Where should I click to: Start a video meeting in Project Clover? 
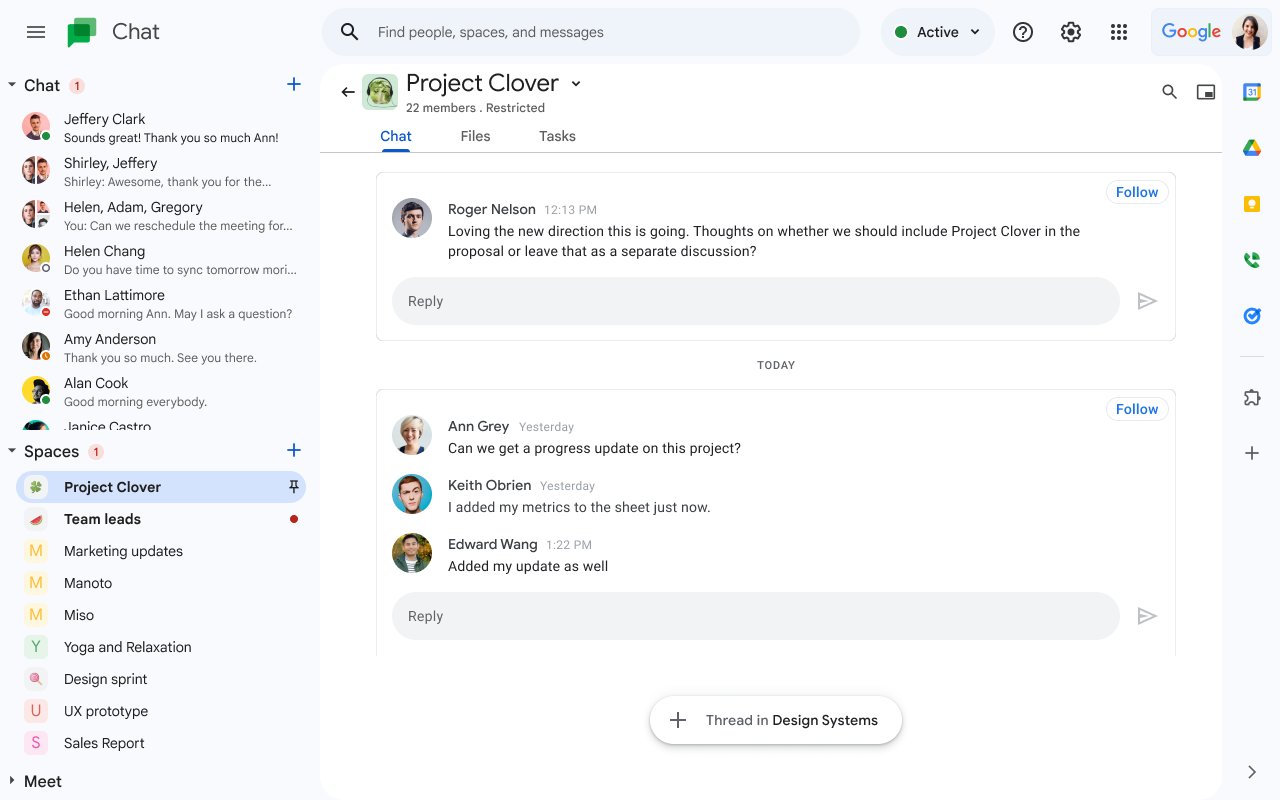point(1205,91)
